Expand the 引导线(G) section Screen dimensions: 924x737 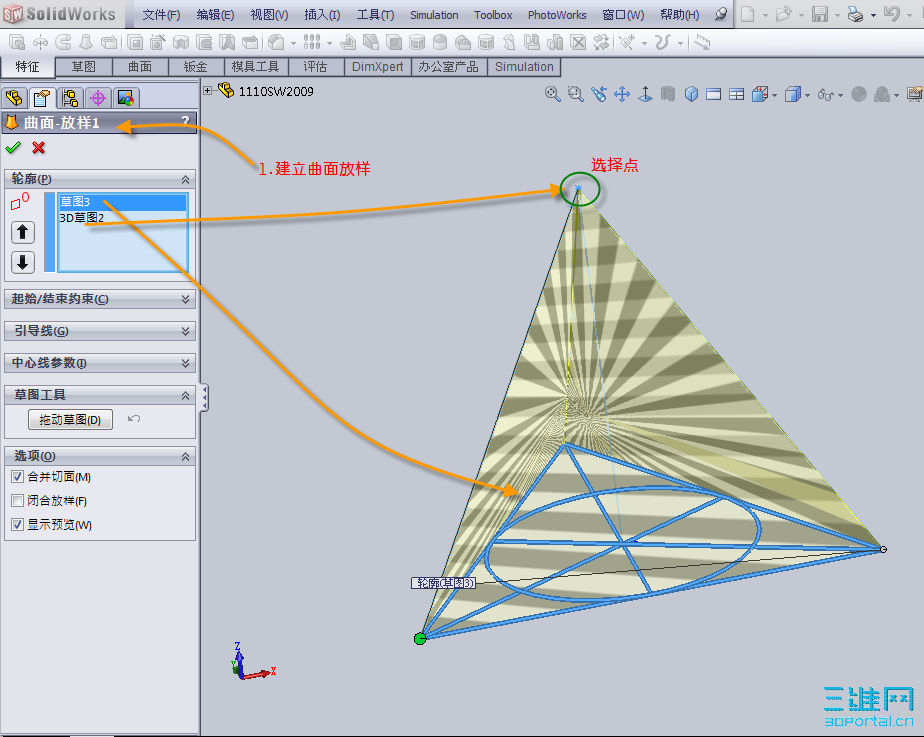186,331
